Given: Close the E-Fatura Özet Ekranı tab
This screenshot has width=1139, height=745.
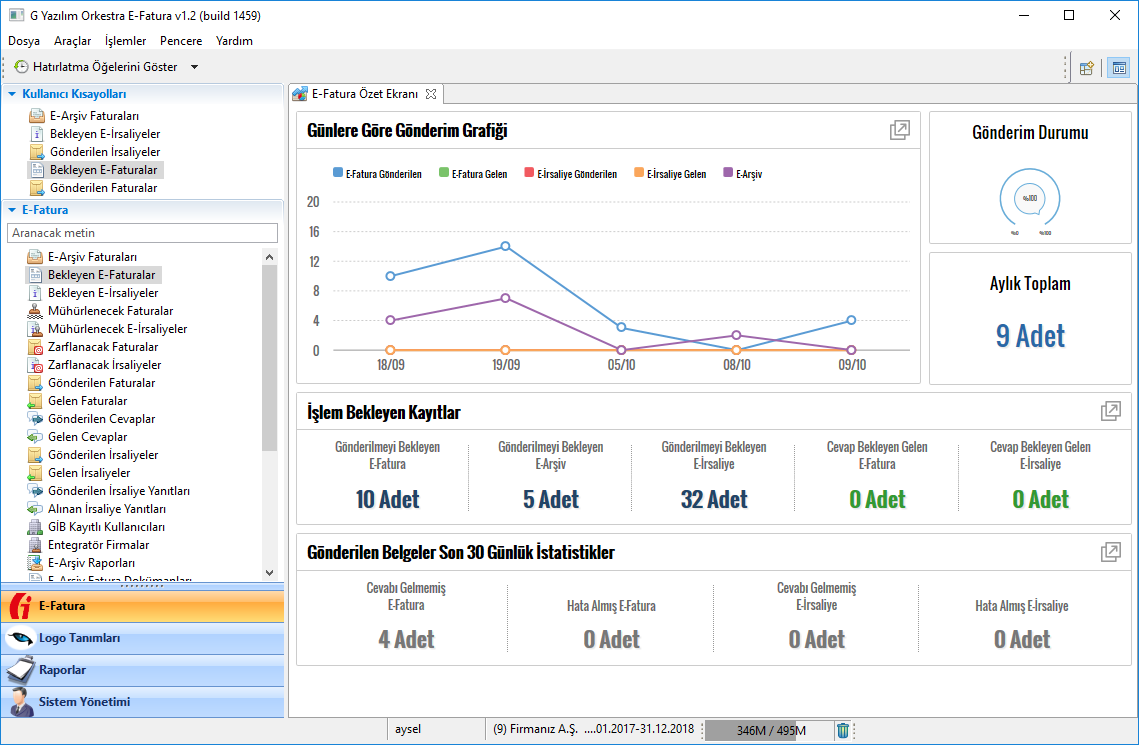Looking at the screenshot, I should tap(431, 94).
